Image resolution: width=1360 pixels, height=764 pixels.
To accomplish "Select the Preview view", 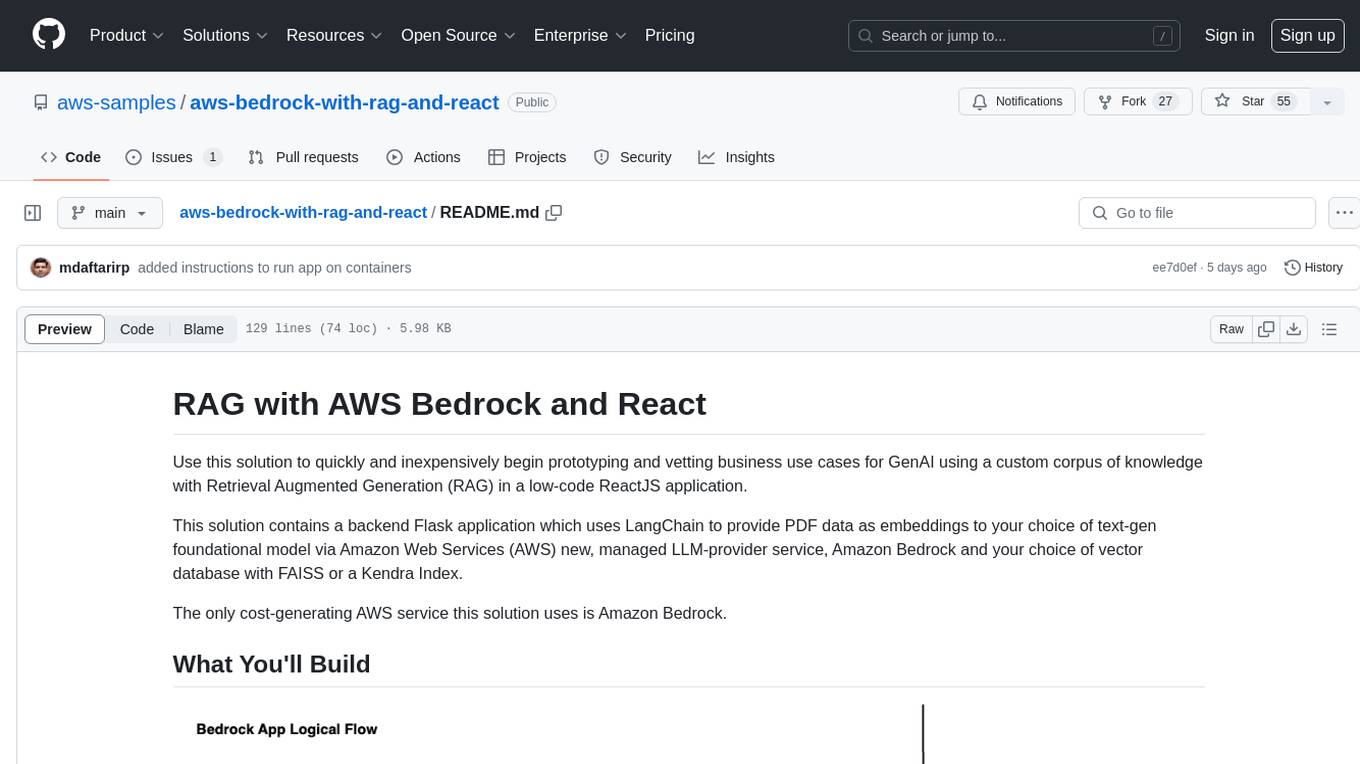I will tap(65, 329).
